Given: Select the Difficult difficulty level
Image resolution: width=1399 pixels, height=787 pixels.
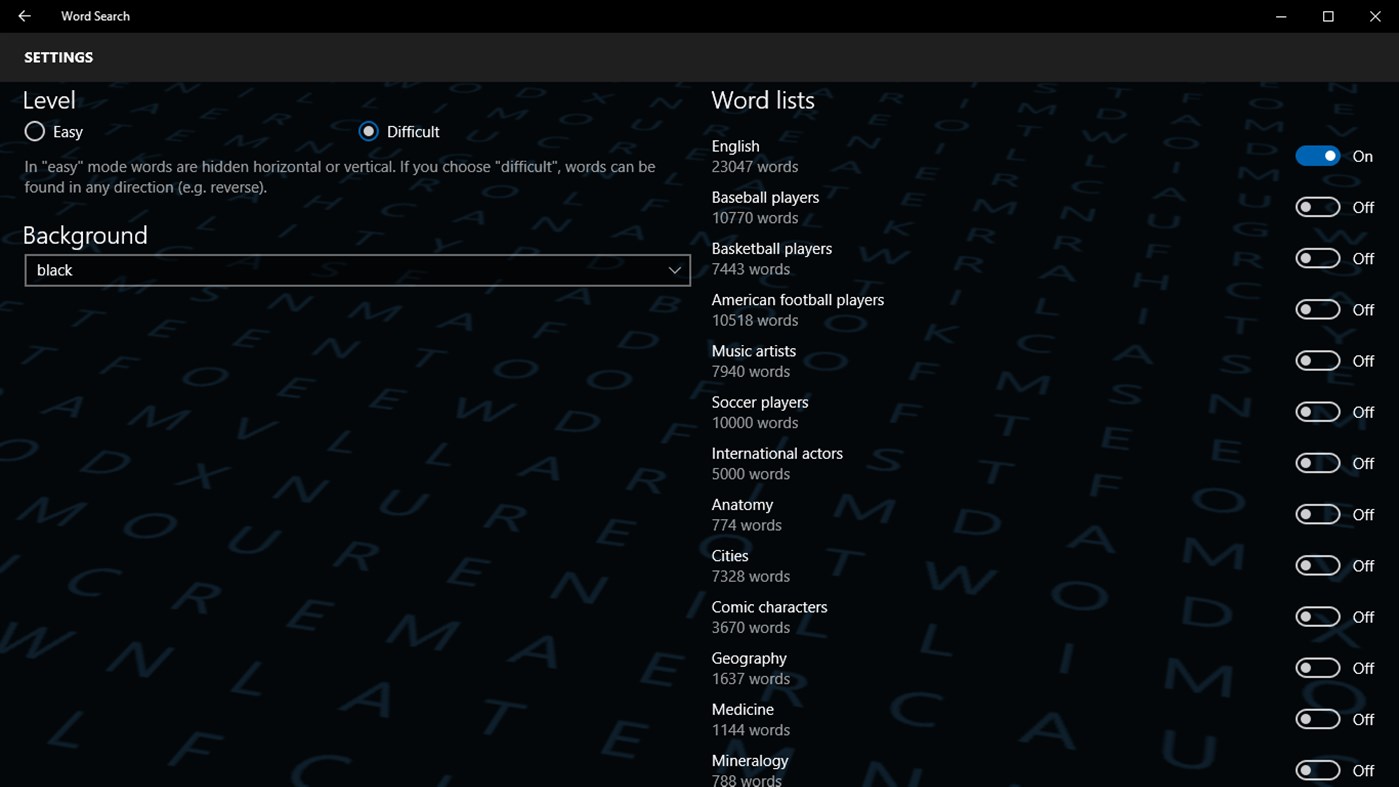Looking at the screenshot, I should click(x=368, y=131).
